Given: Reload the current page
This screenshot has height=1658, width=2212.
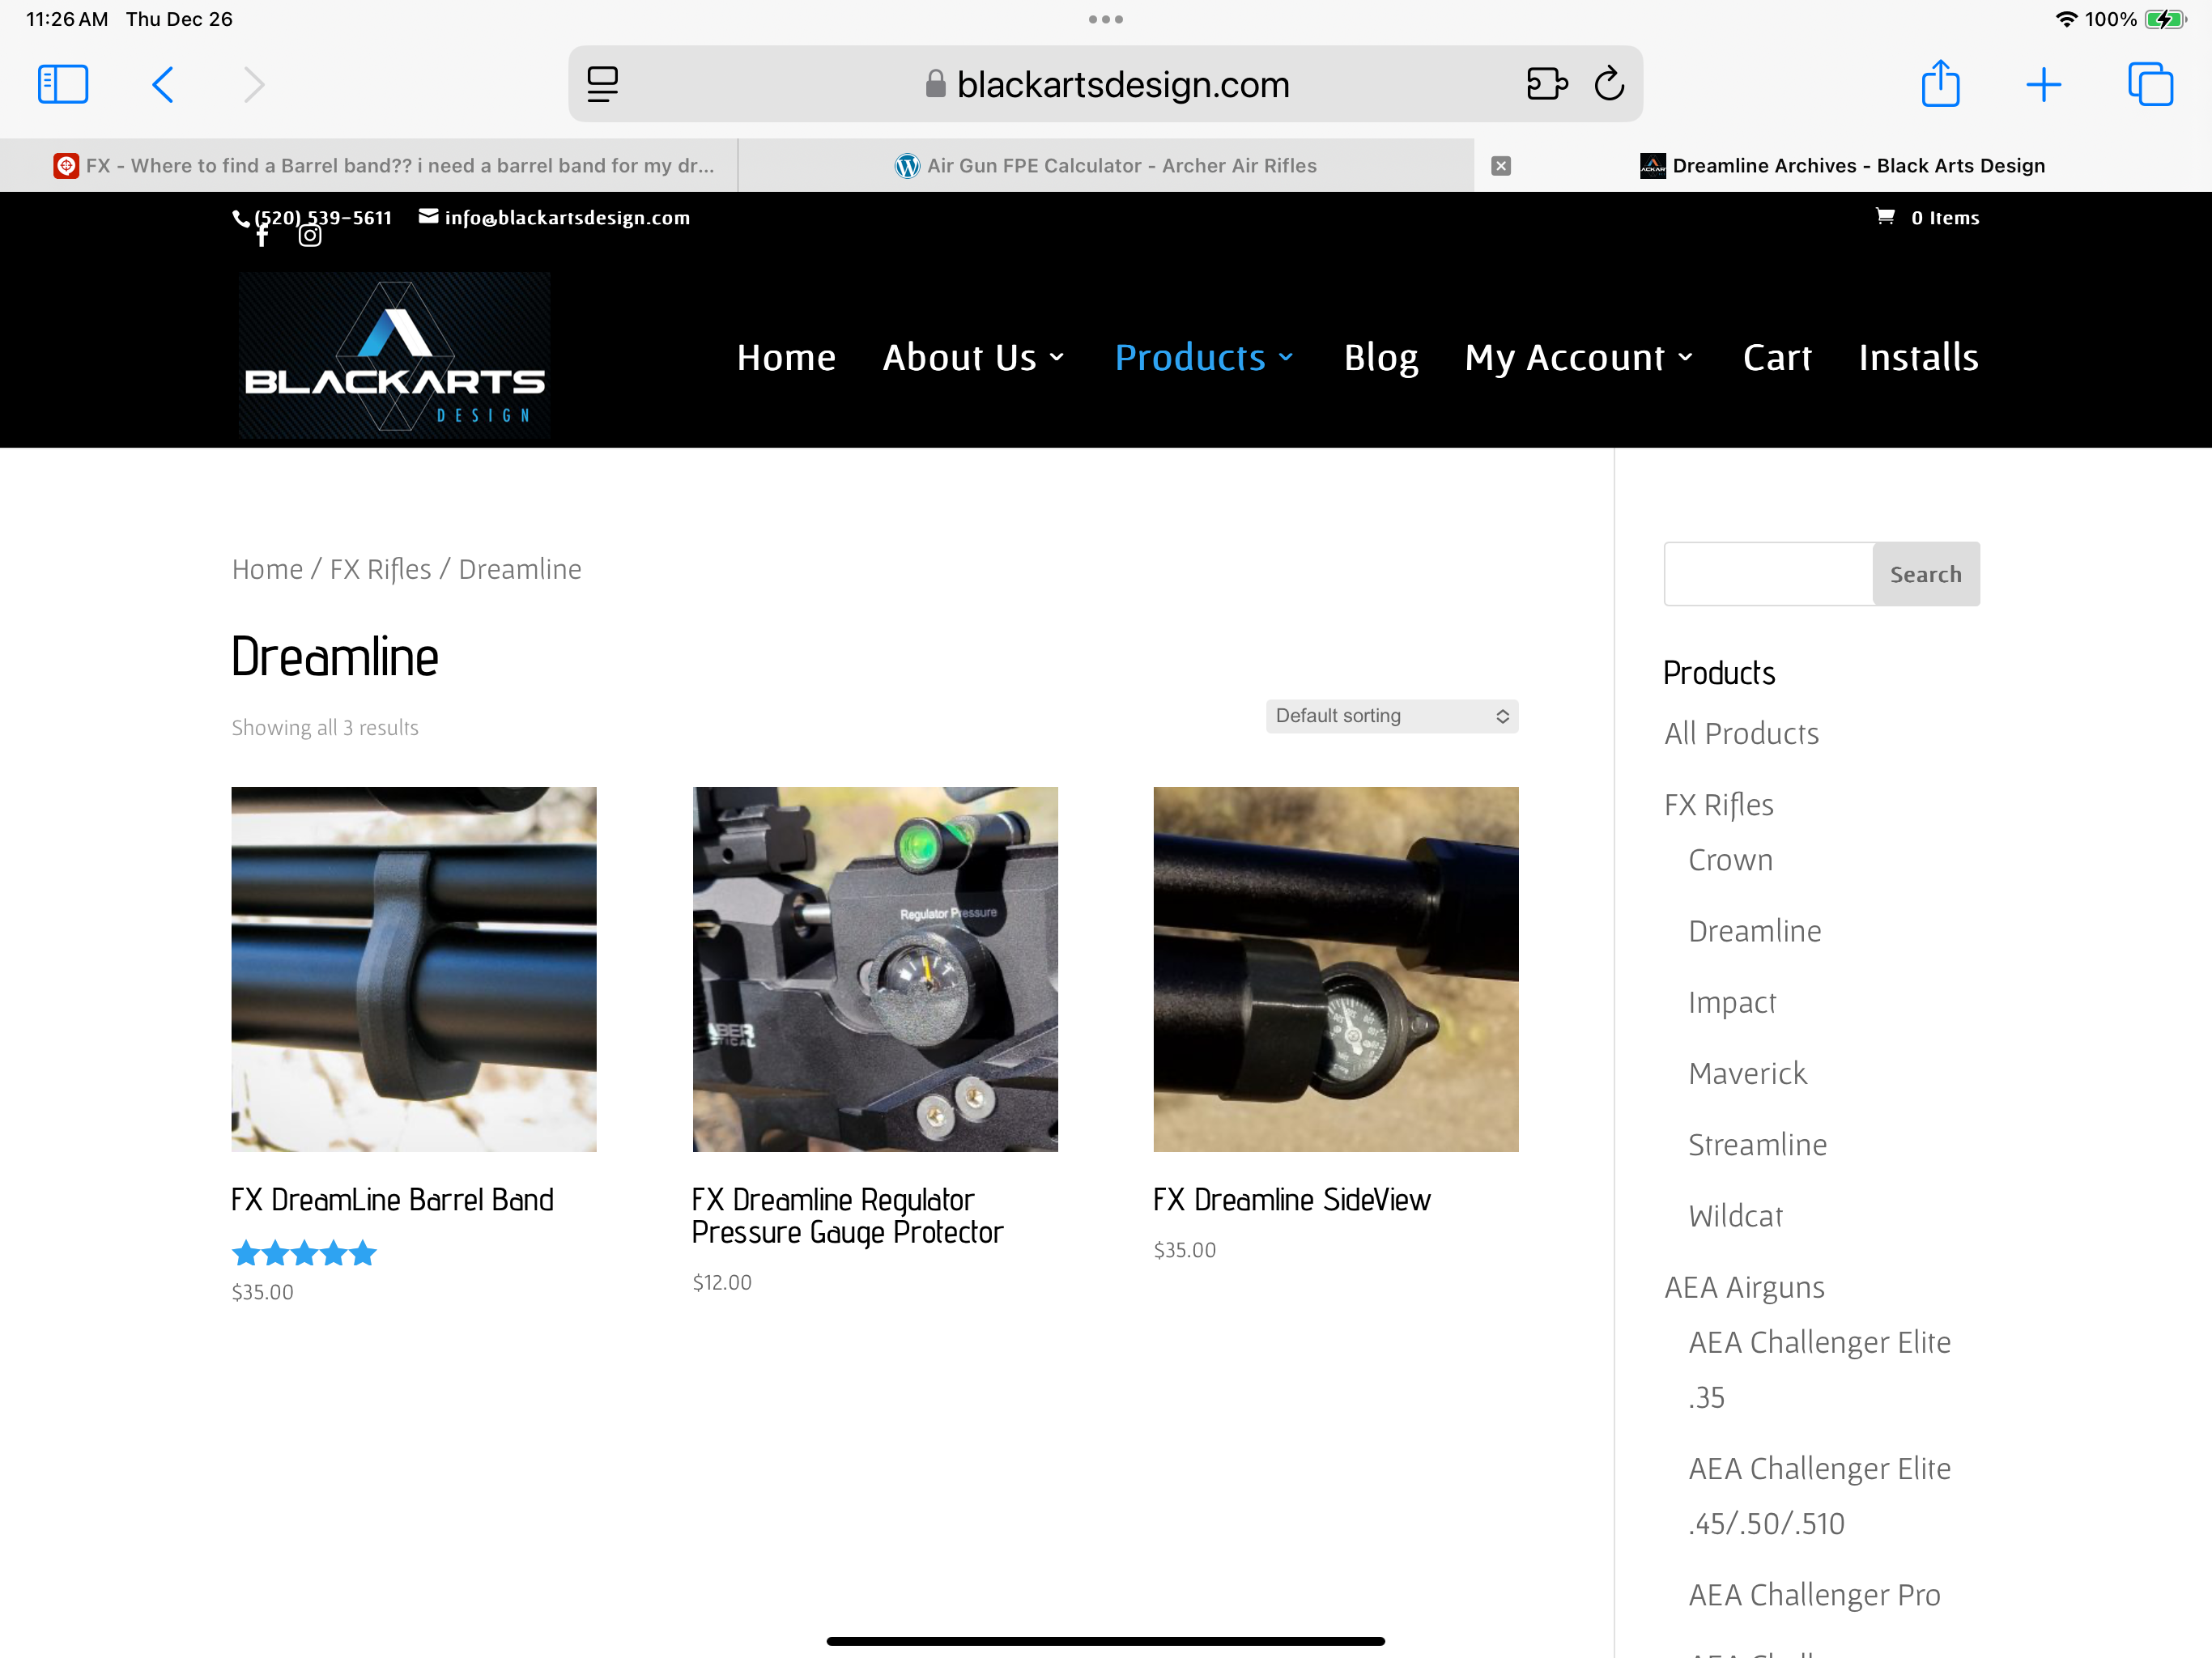Looking at the screenshot, I should click(1609, 84).
